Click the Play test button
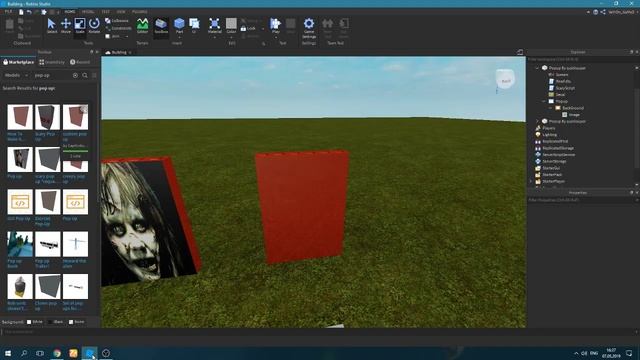The image size is (640, 360). point(276,24)
